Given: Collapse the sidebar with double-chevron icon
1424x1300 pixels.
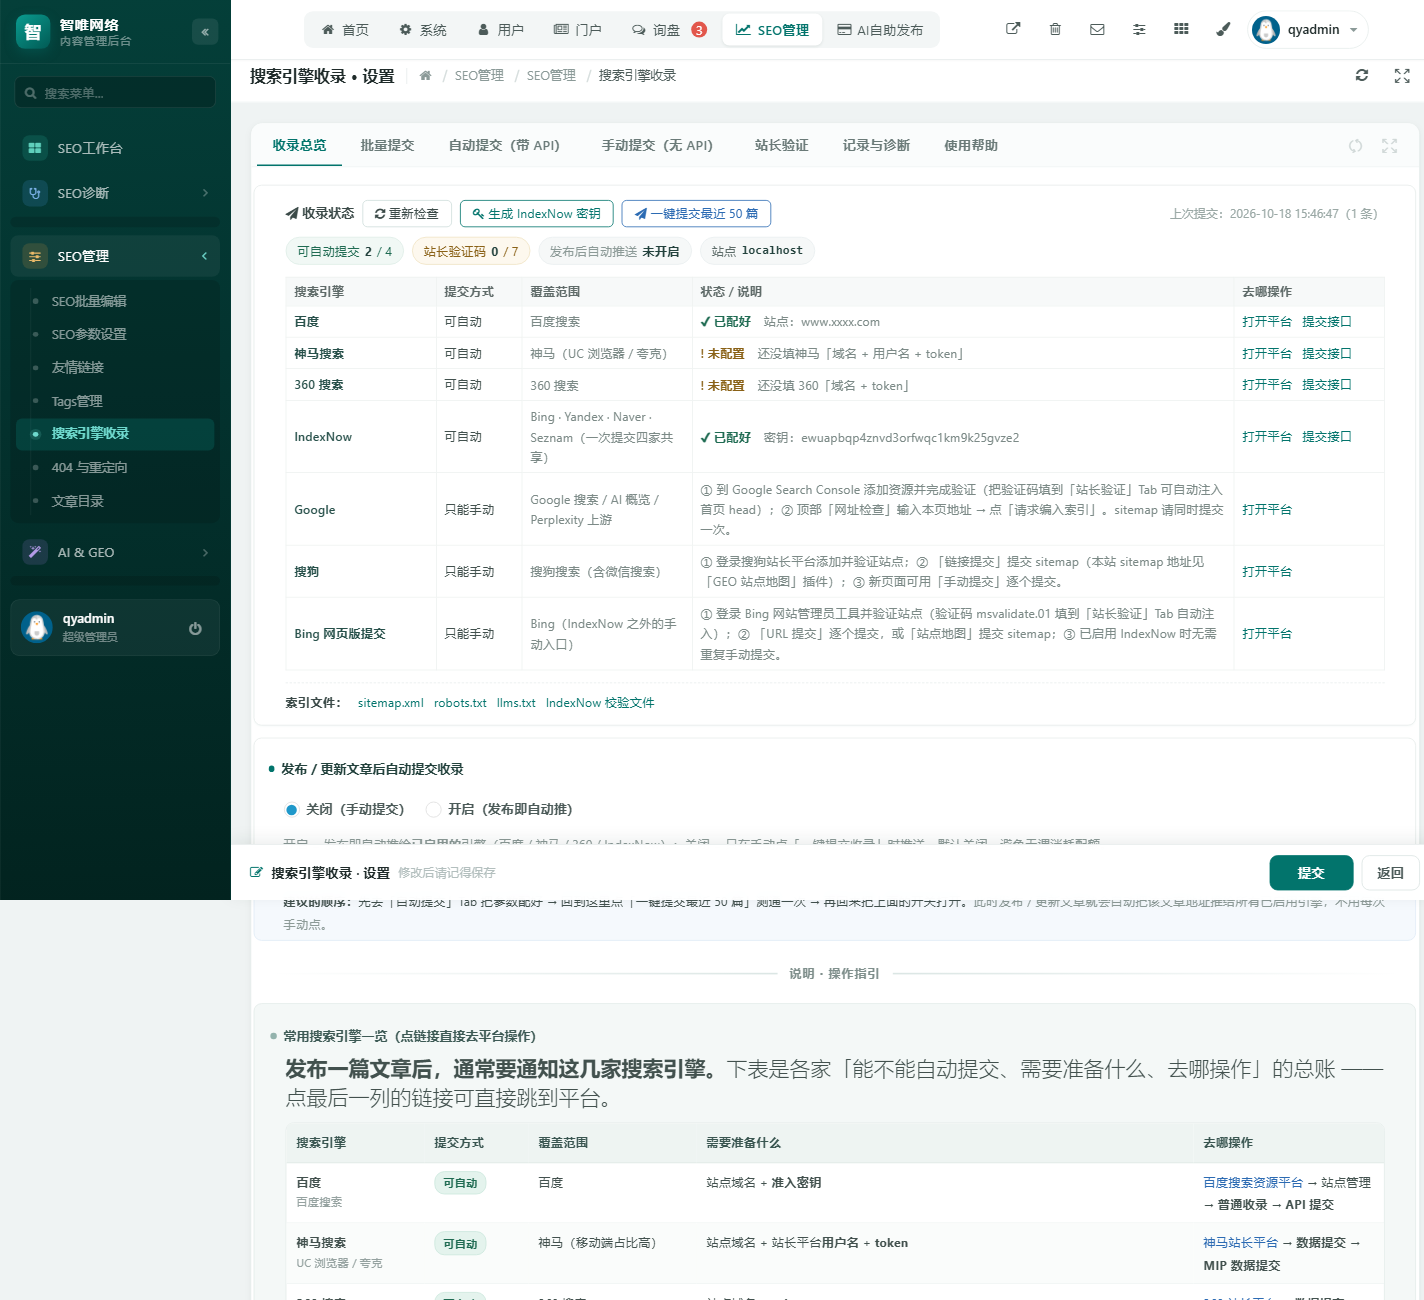Looking at the screenshot, I should point(205,32).
